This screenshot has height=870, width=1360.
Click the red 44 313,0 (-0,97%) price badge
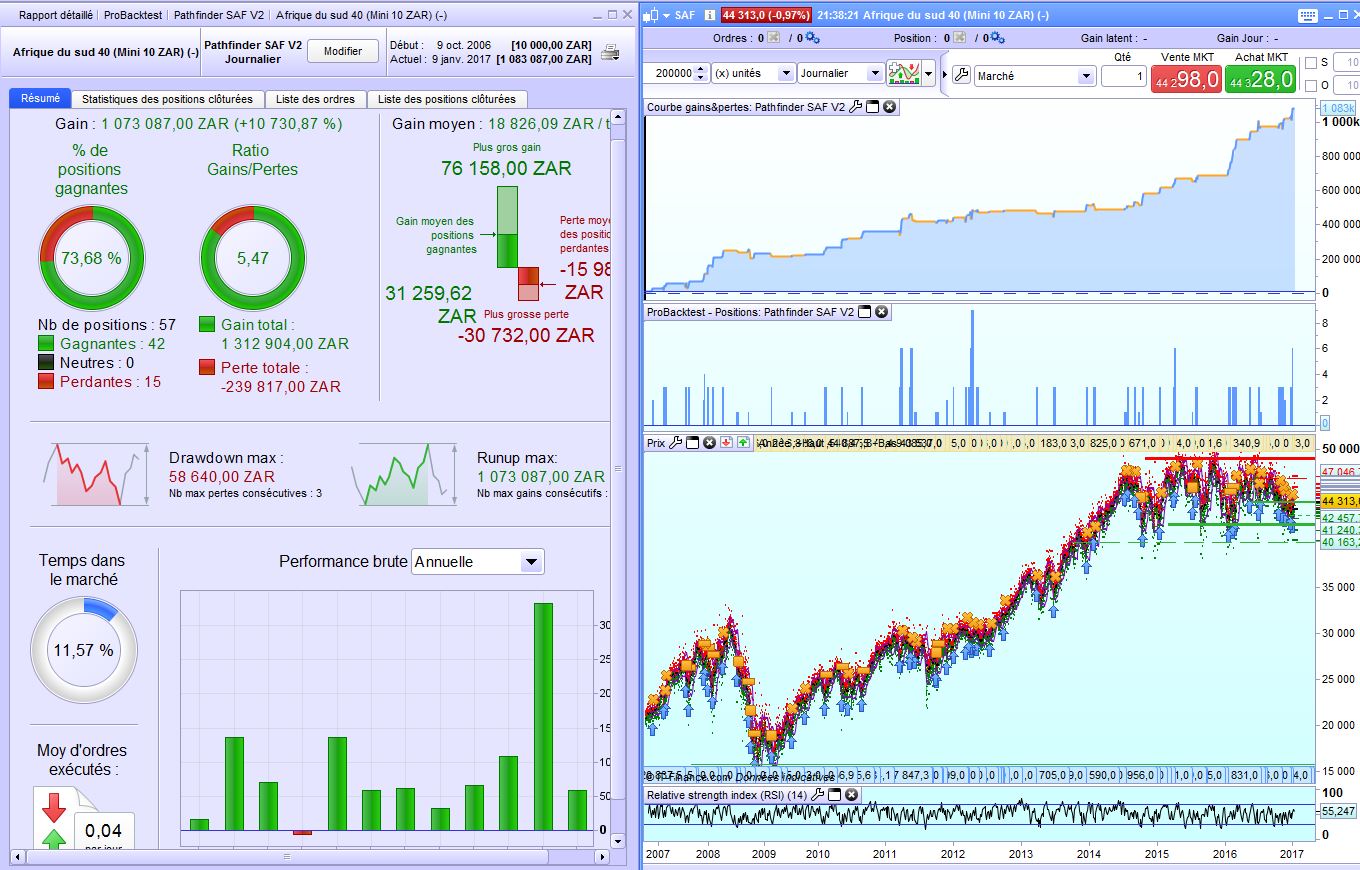[767, 15]
